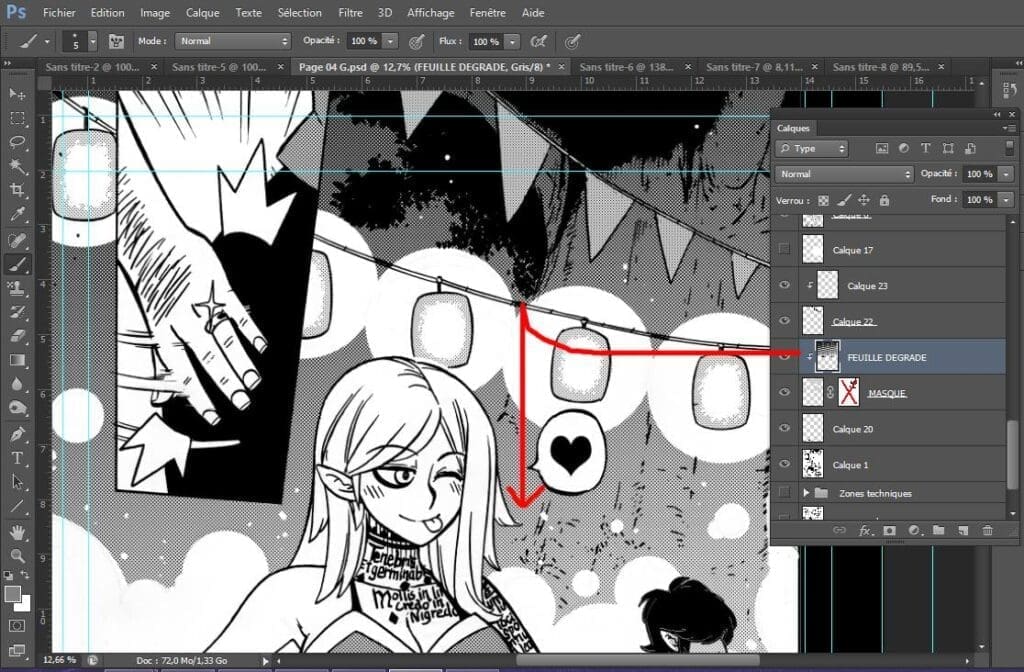Select the Zoom tool
This screenshot has height=672, width=1024.
pos(17,556)
